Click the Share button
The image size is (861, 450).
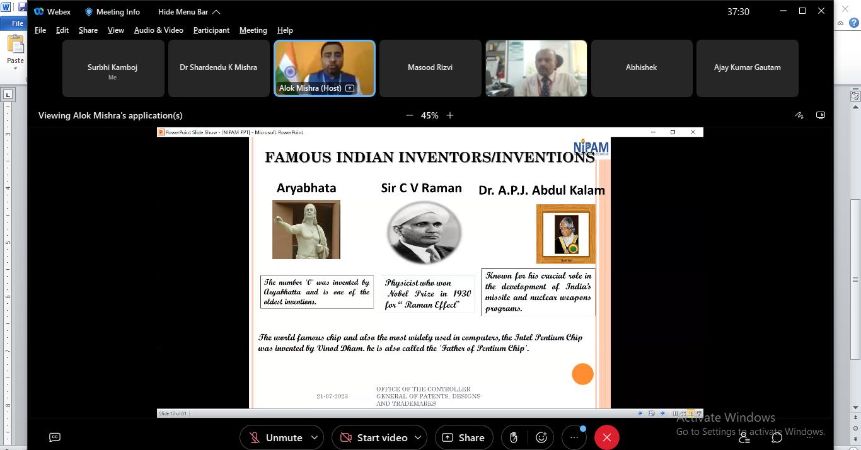pos(463,437)
